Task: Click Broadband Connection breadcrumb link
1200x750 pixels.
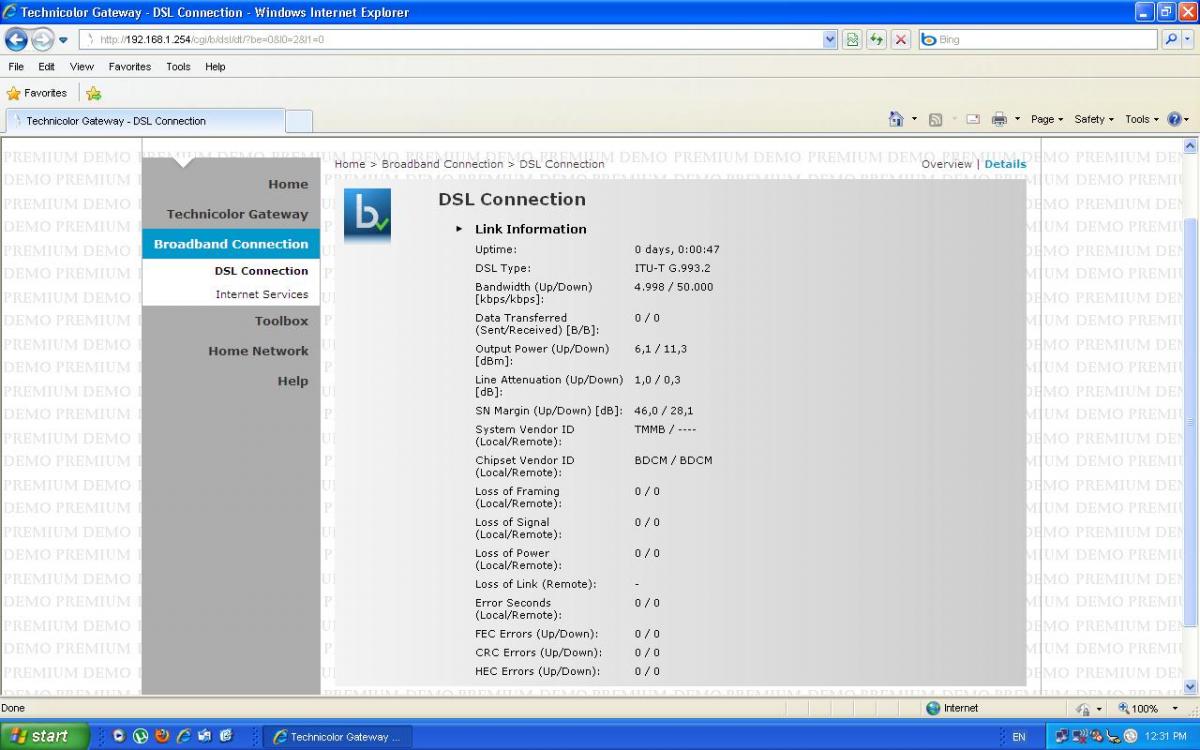Action: (442, 164)
